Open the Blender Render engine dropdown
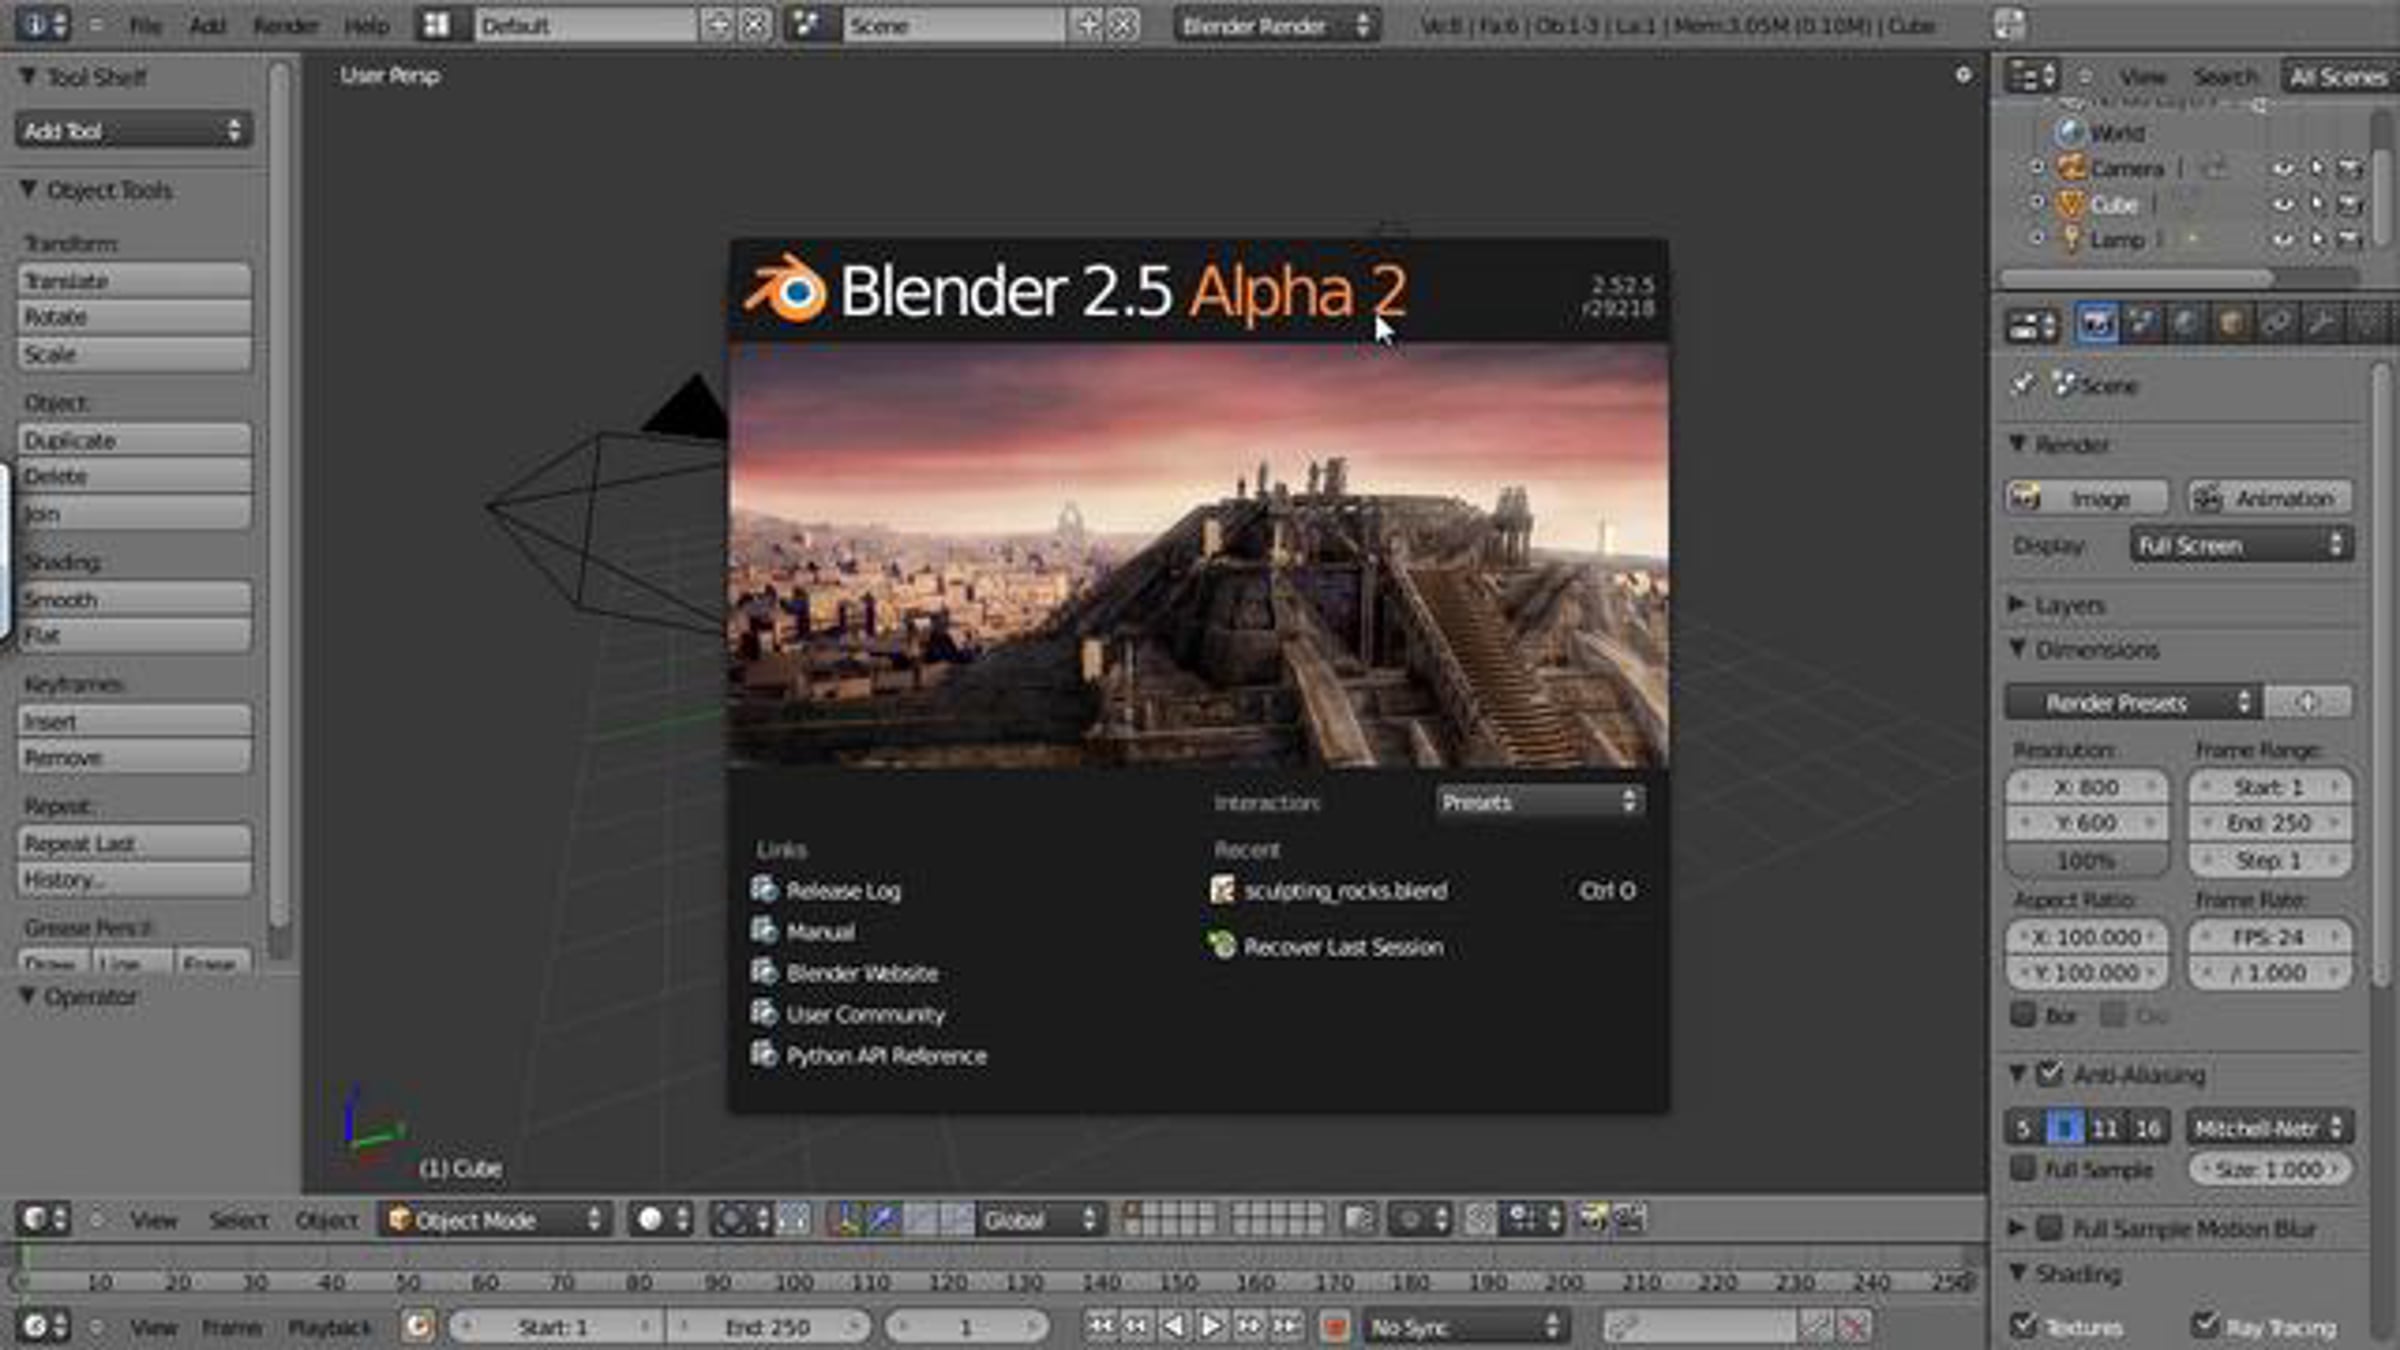Viewport: 2400px width, 1350px height. (1277, 25)
